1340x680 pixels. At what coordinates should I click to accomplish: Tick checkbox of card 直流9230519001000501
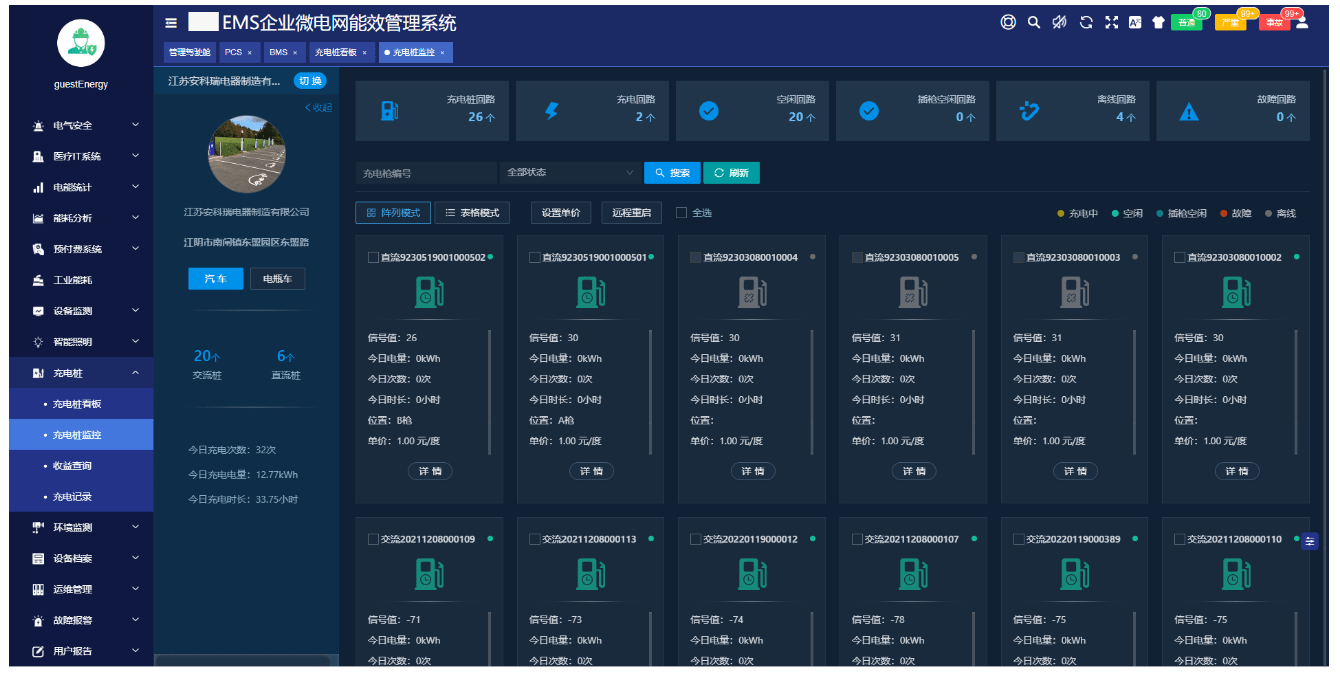click(535, 258)
